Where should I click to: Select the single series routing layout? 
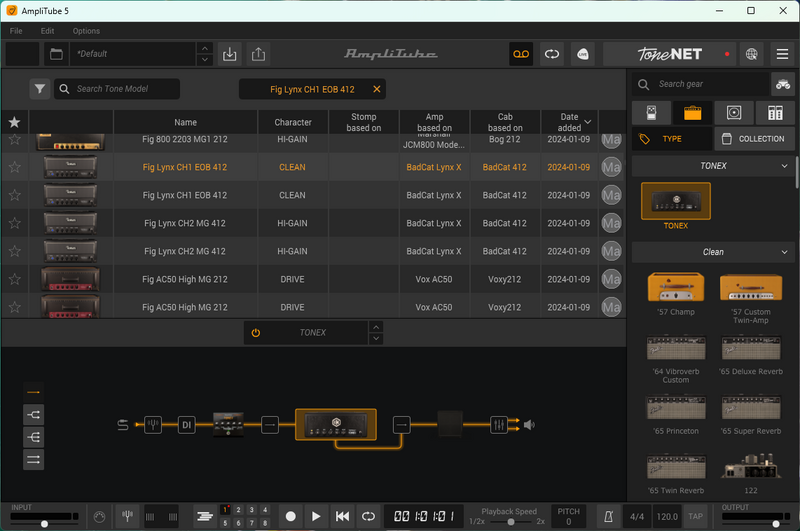click(x=33, y=392)
